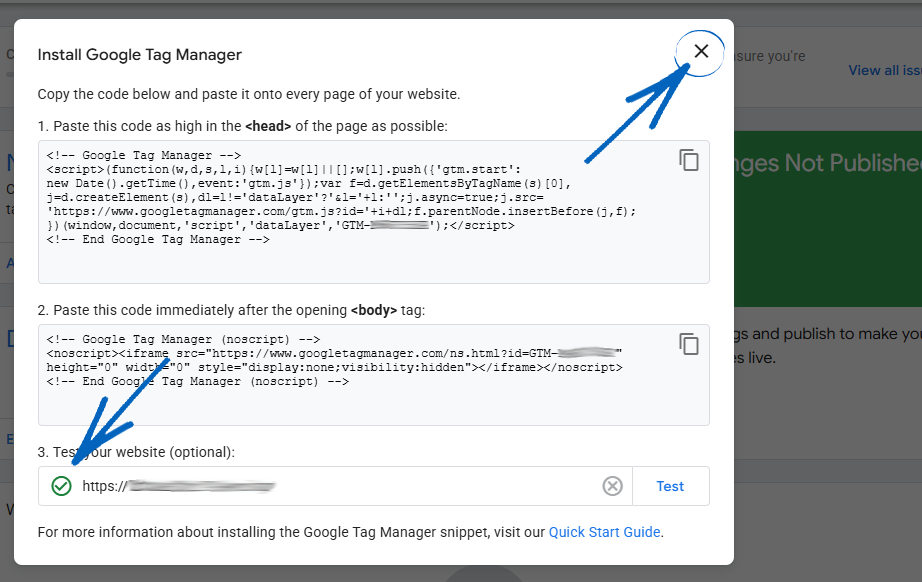Image resolution: width=922 pixels, height=582 pixels.
Task: Open the Quick Start Guide link
Action: click(604, 532)
